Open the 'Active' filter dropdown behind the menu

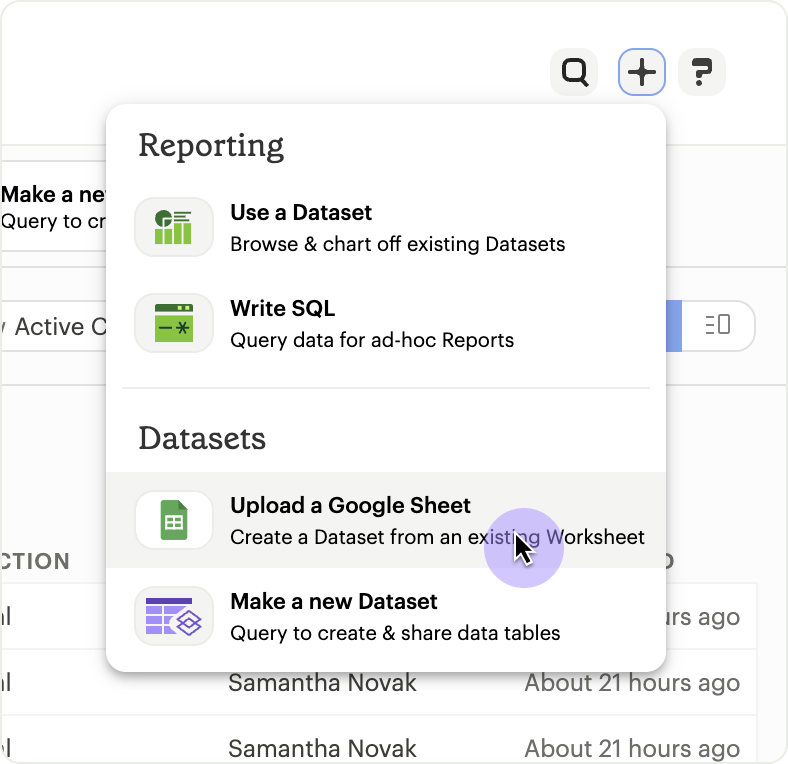(55, 327)
